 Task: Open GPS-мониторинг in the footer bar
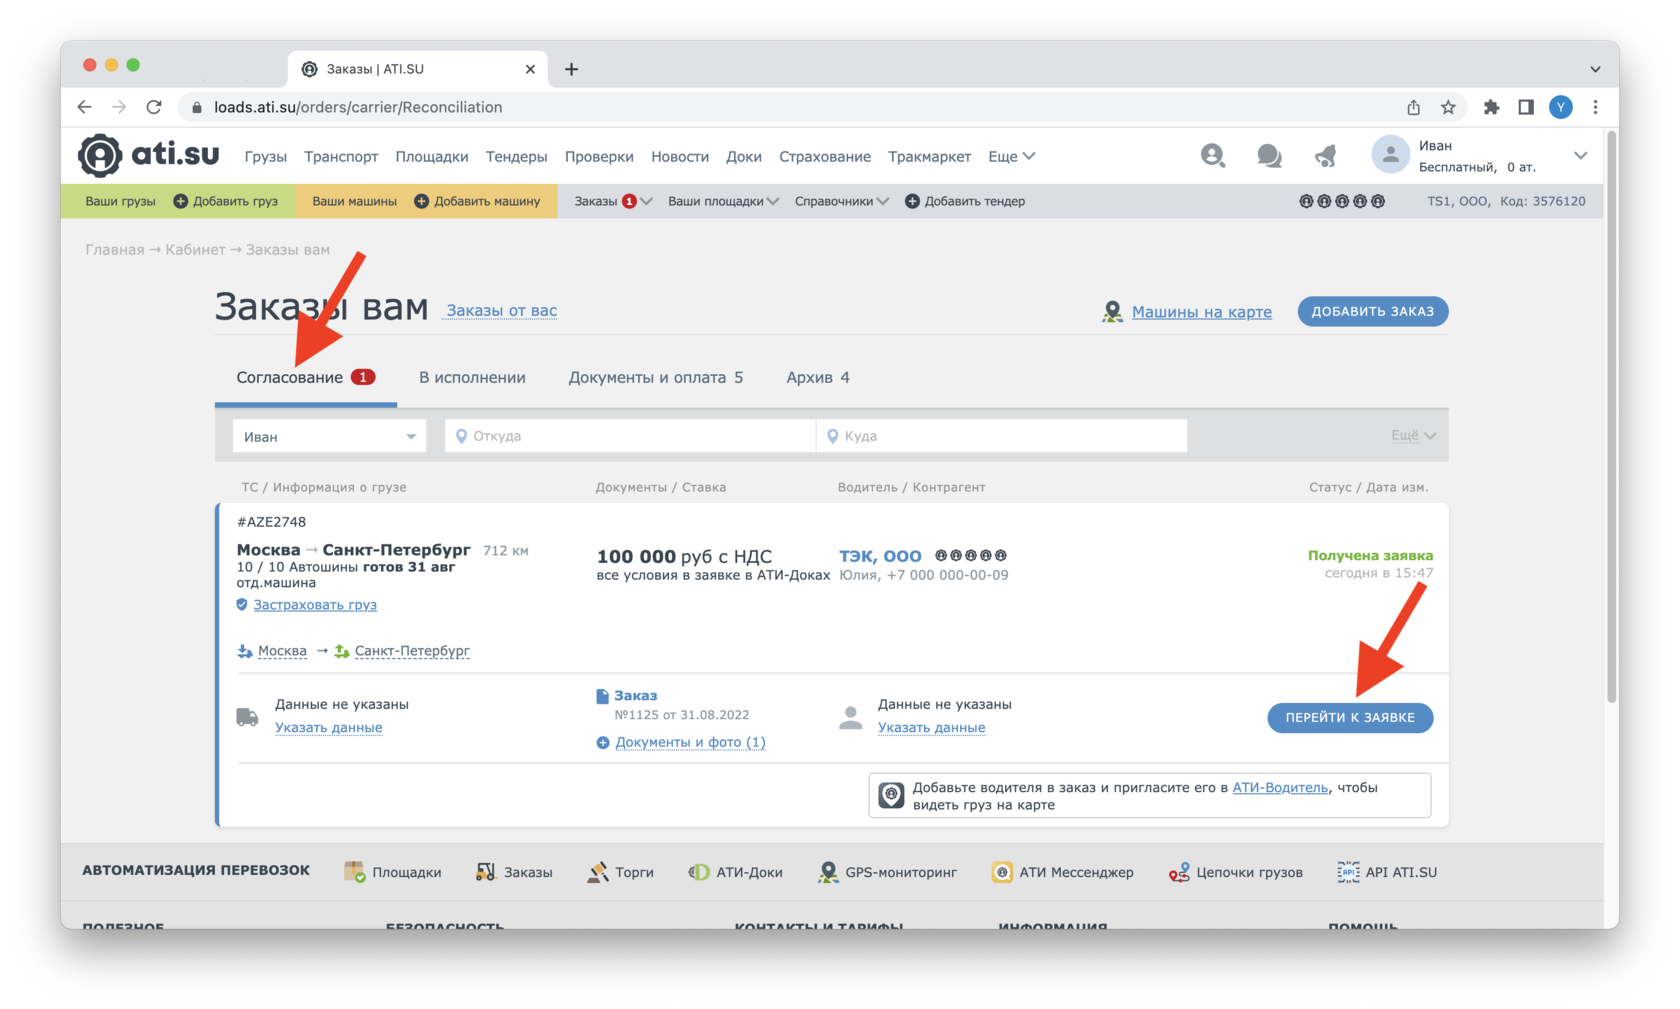click(887, 872)
